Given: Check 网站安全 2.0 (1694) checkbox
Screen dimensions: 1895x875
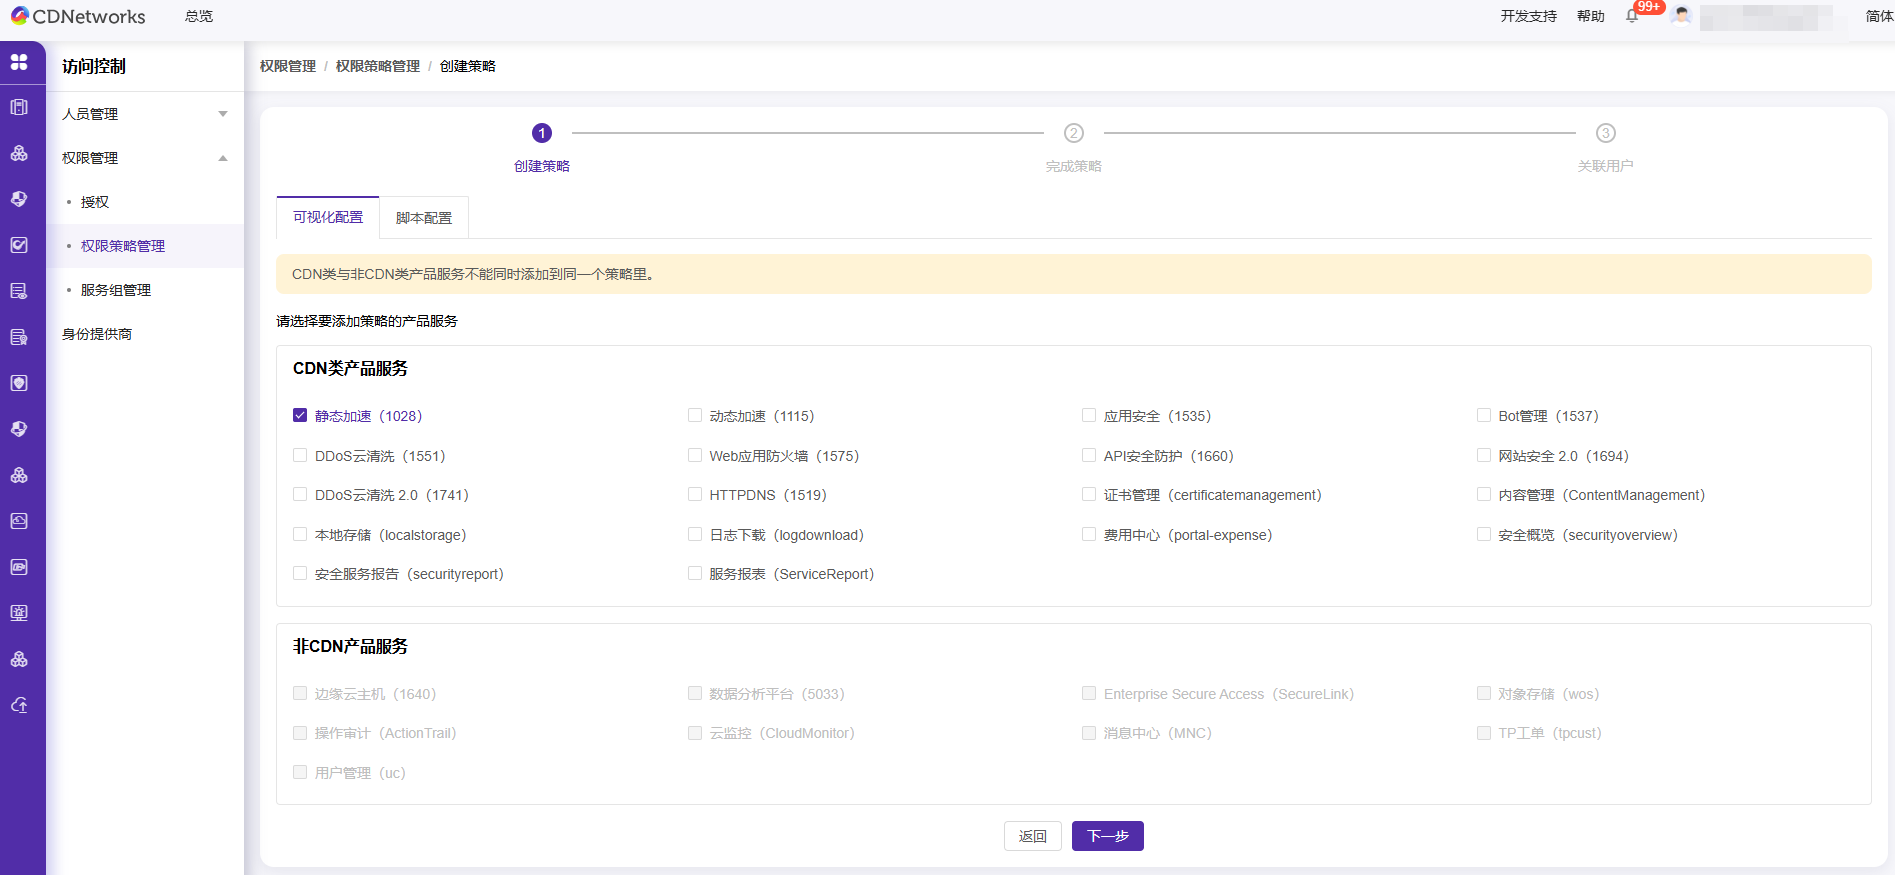Looking at the screenshot, I should [x=1484, y=455].
